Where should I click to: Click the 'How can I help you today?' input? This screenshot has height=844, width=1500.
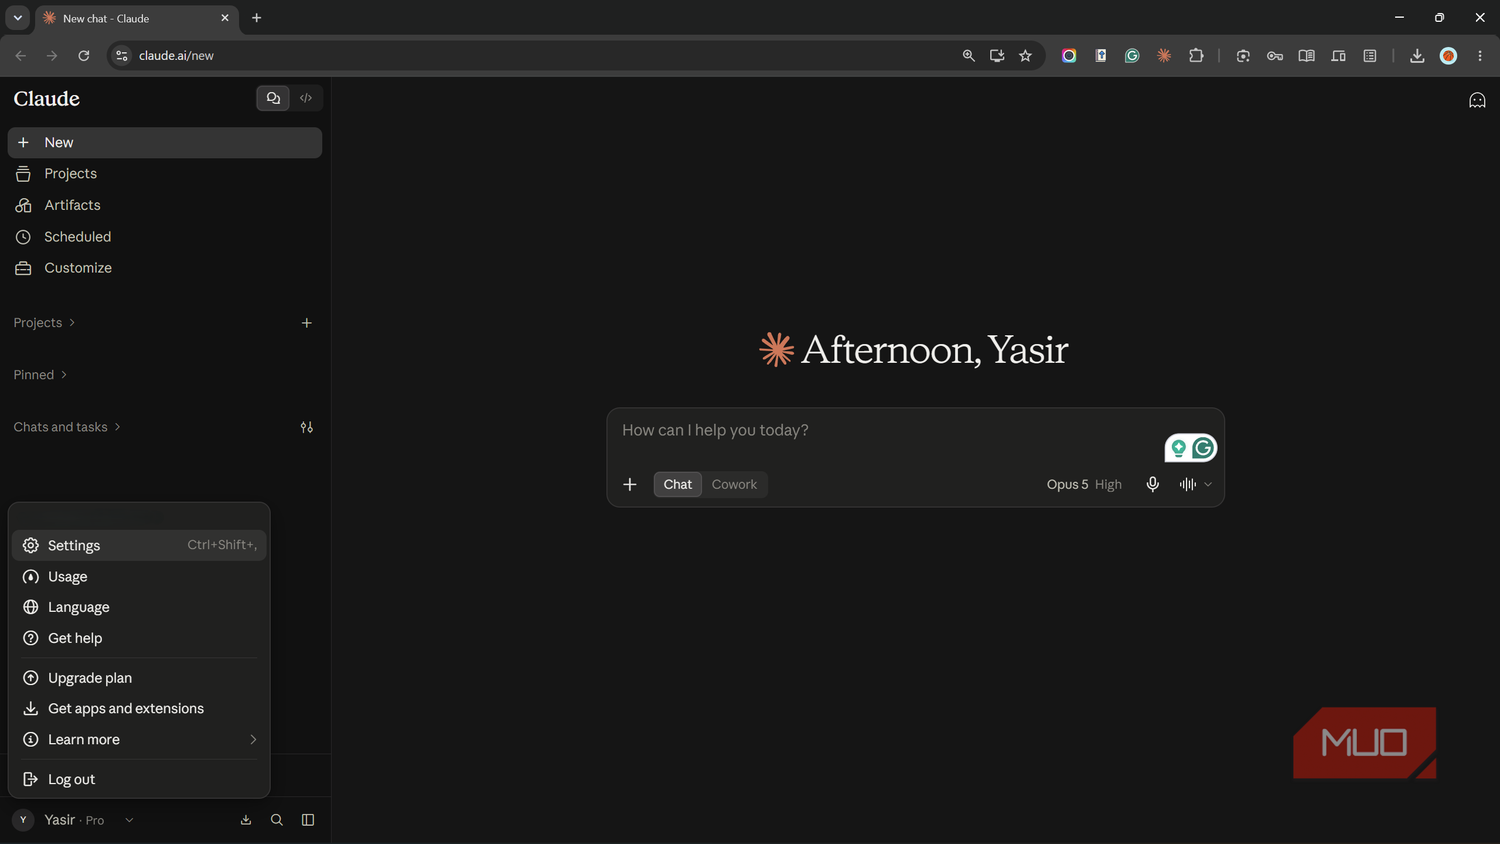885,430
